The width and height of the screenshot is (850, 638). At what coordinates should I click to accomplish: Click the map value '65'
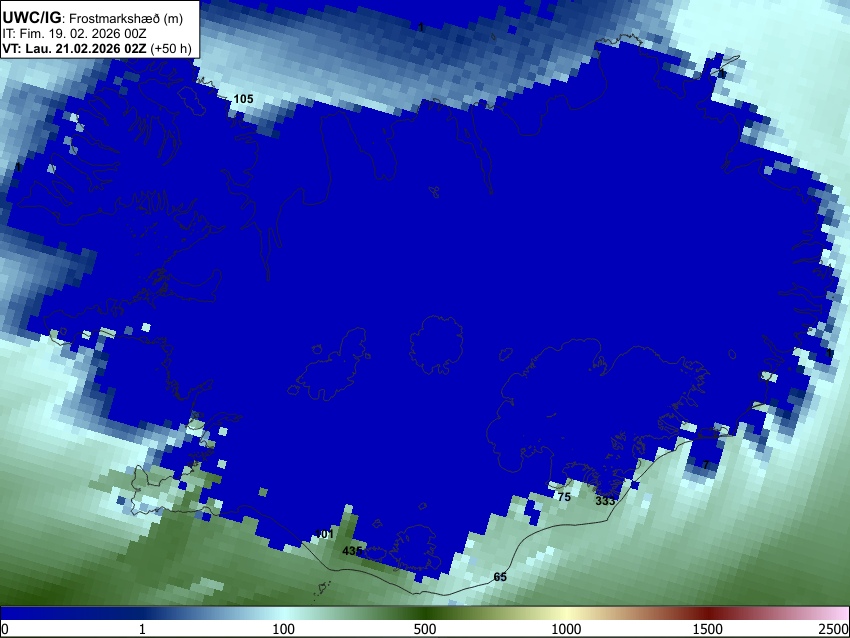tap(500, 577)
